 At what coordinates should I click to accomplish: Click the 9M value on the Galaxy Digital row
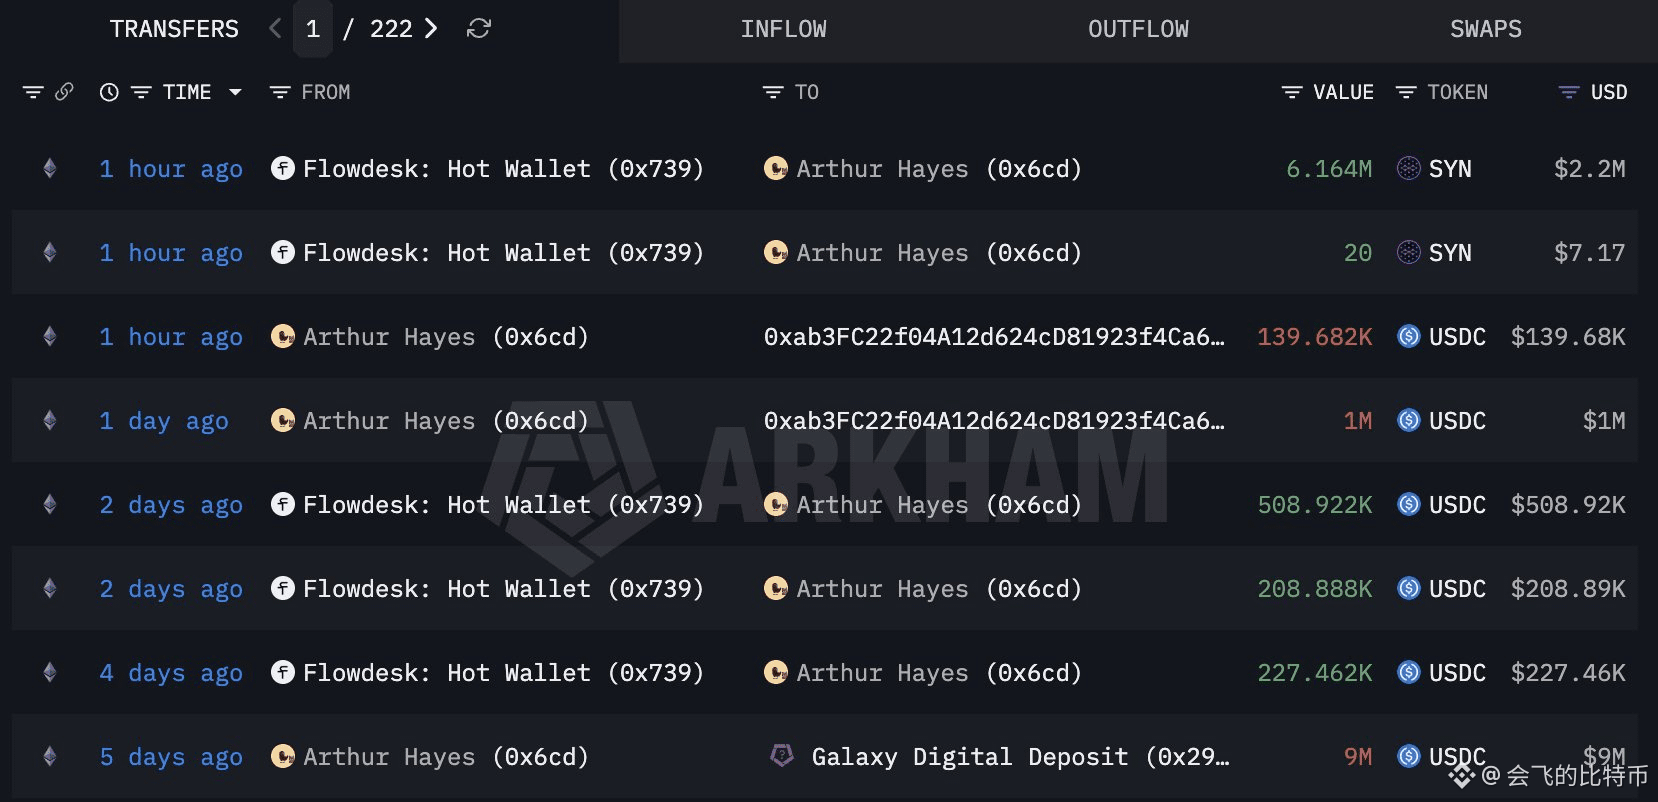click(1358, 757)
